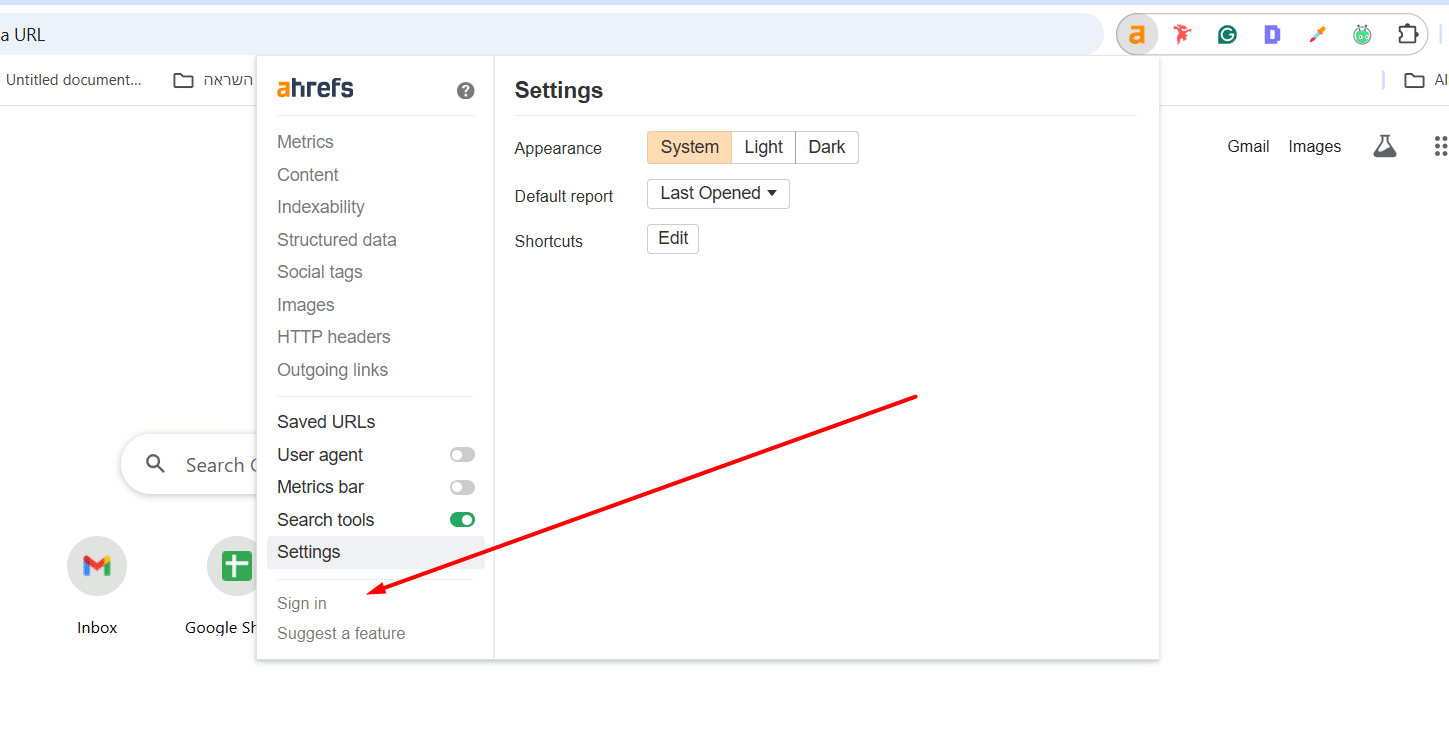Click the purple D extension icon
This screenshot has width=1449, height=748.
click(x=1272, y=35)
